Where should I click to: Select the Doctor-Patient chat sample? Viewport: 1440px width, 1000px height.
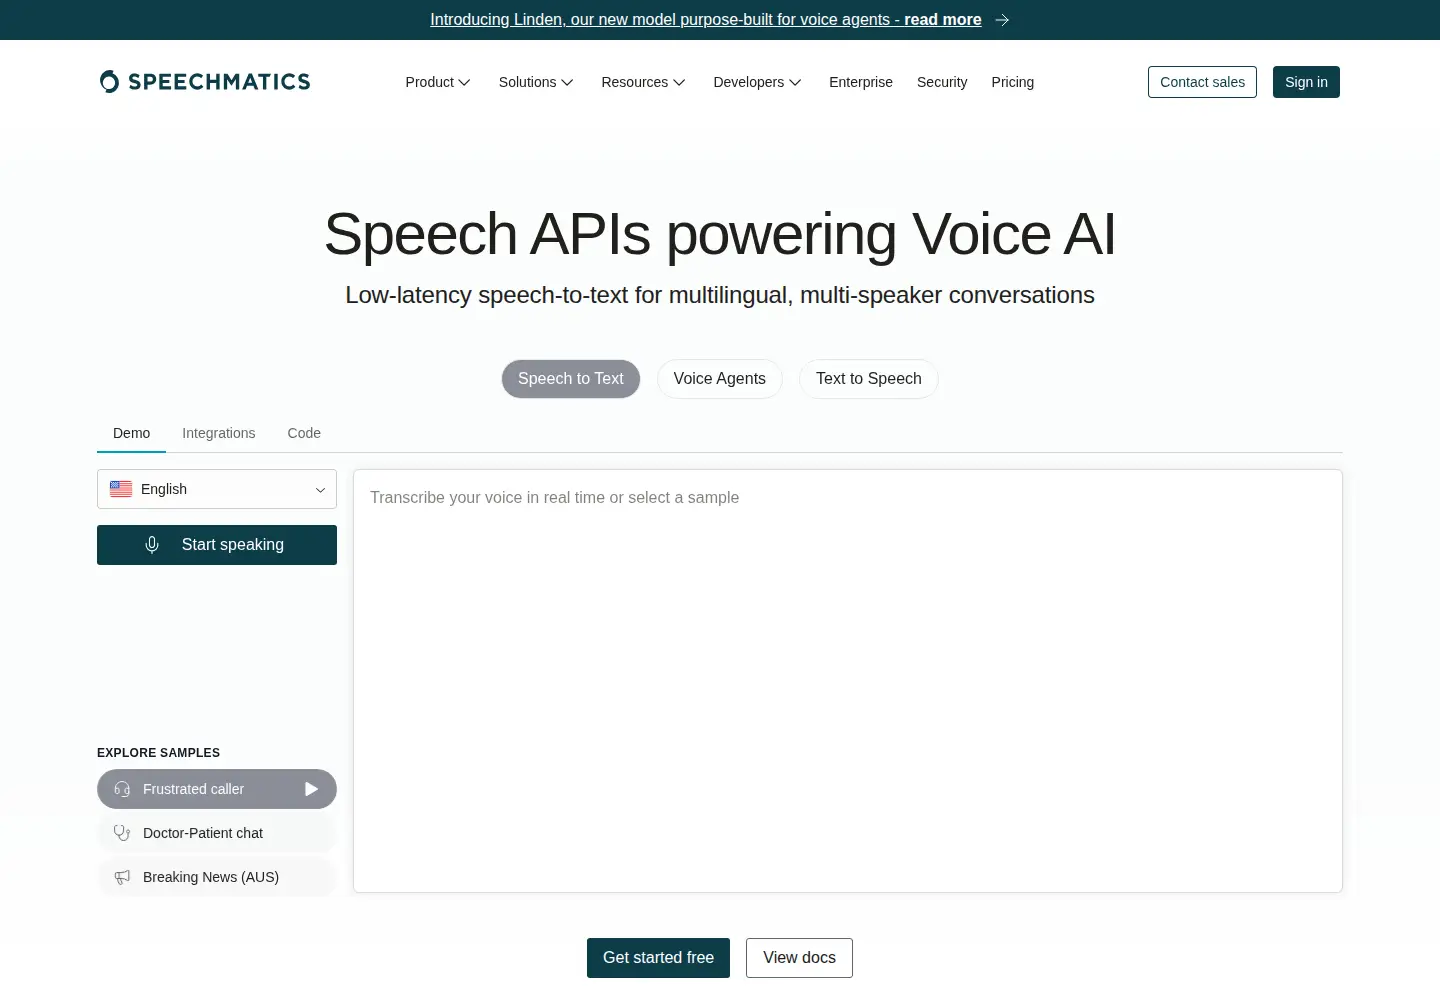(x=217, y=833)
